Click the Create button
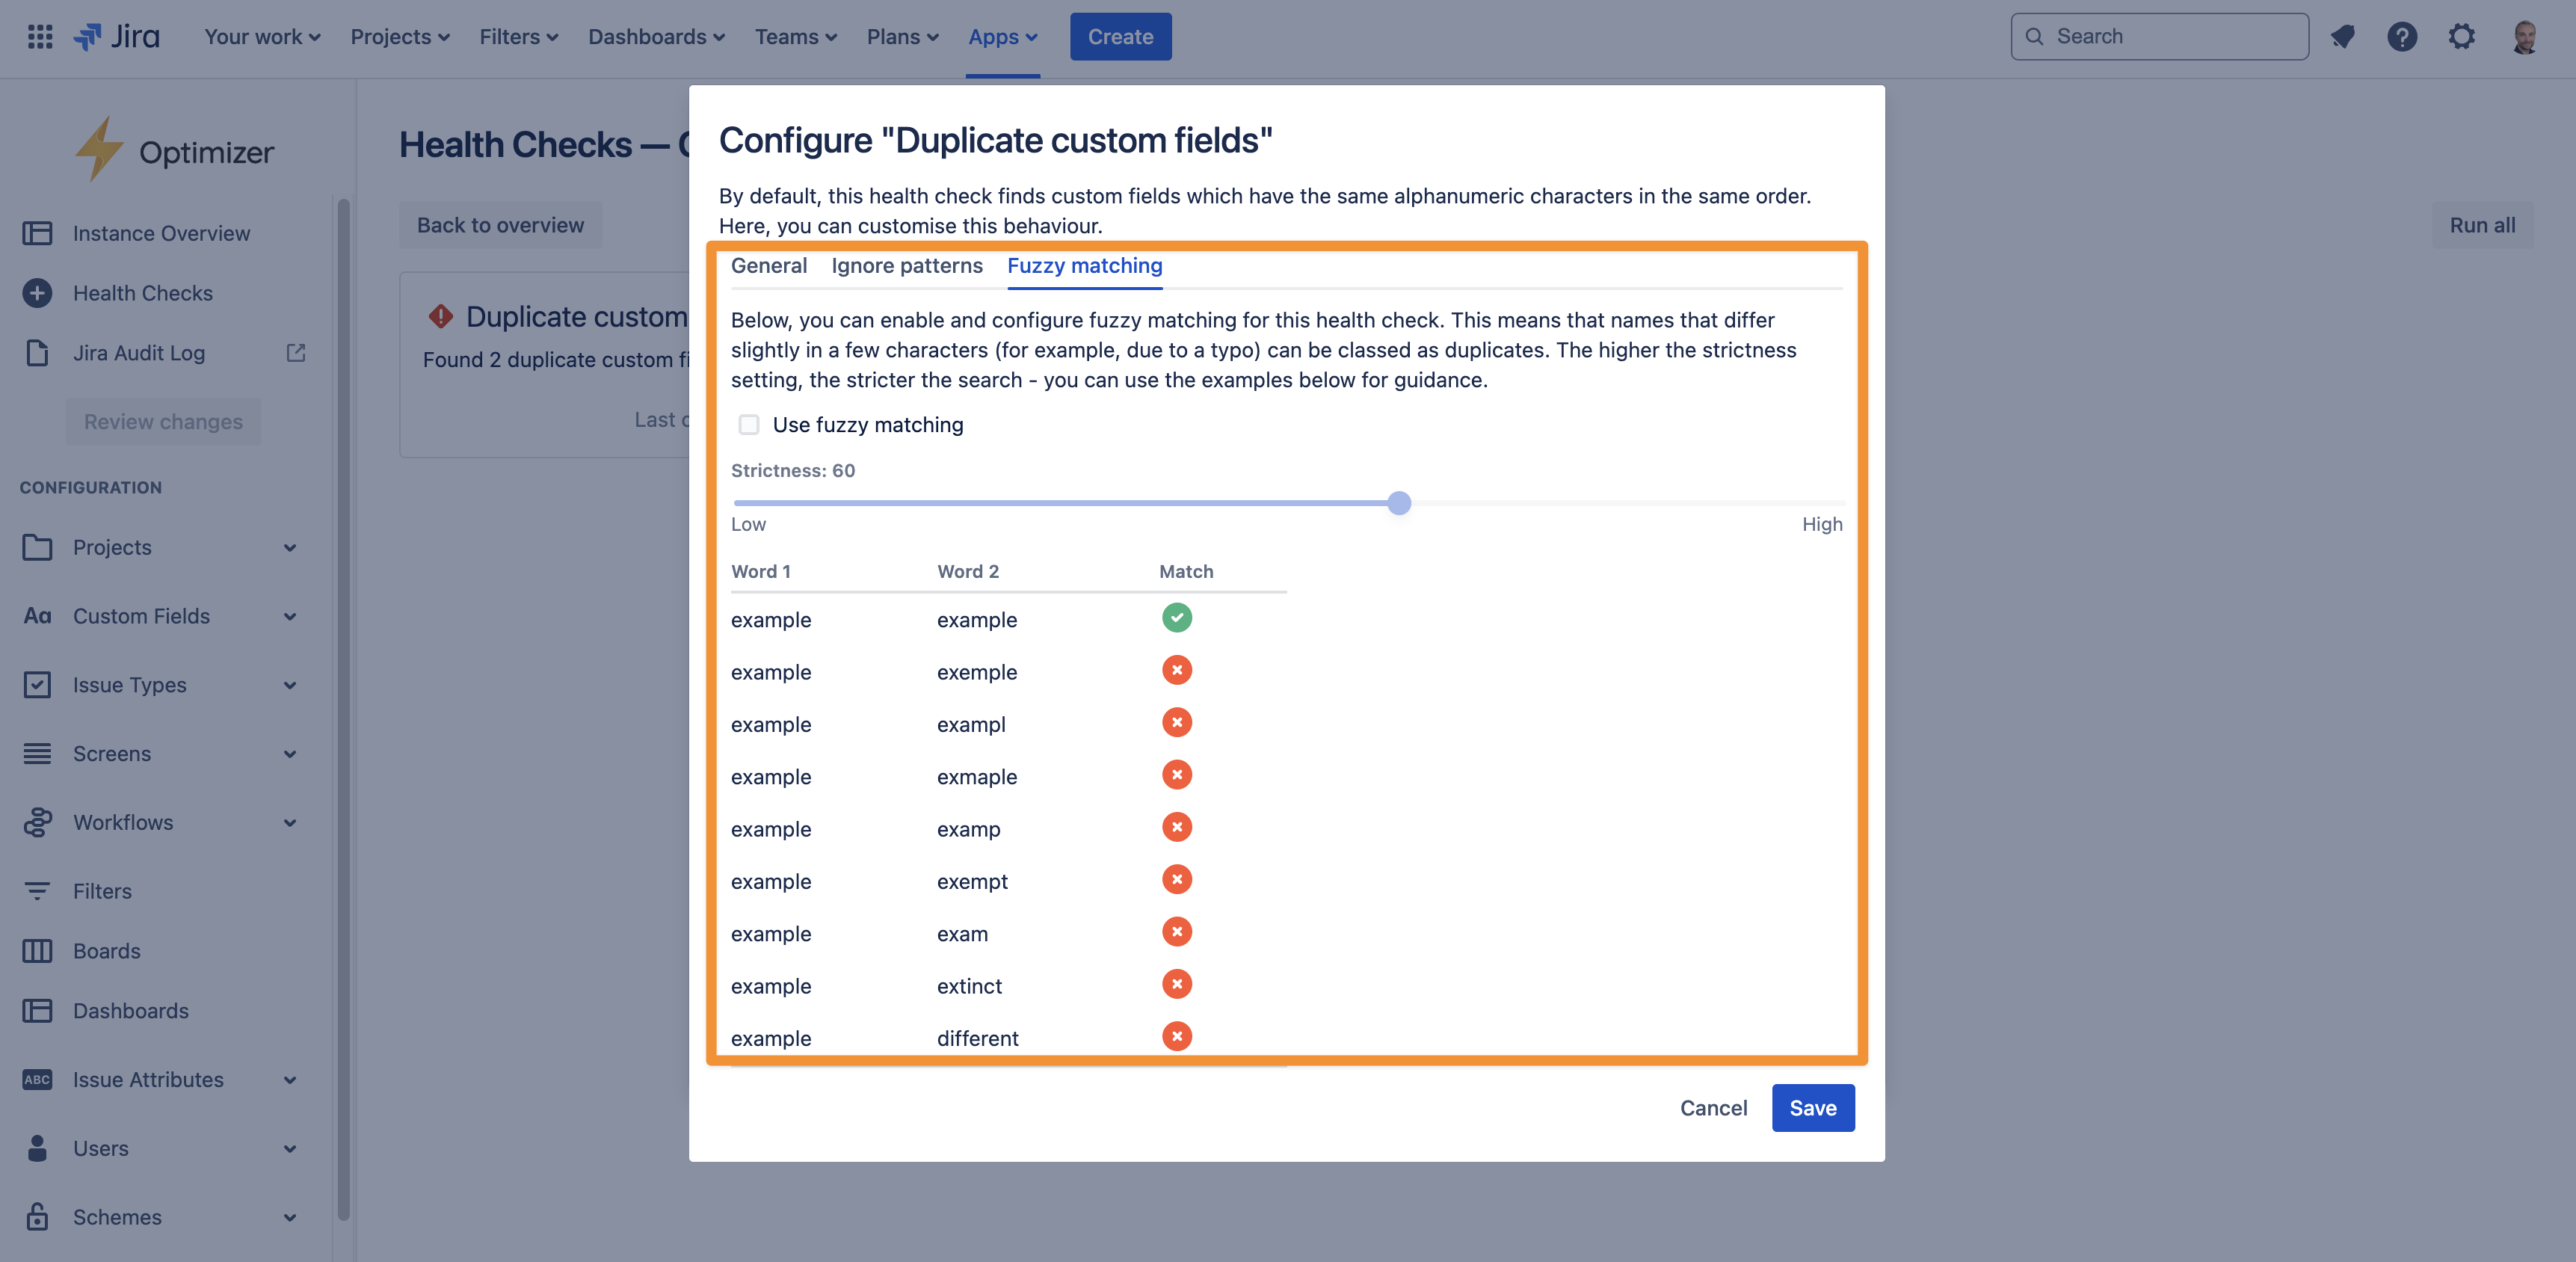The width and height of the screenshot is (2576, 1262). click(x=1120, y=37)
